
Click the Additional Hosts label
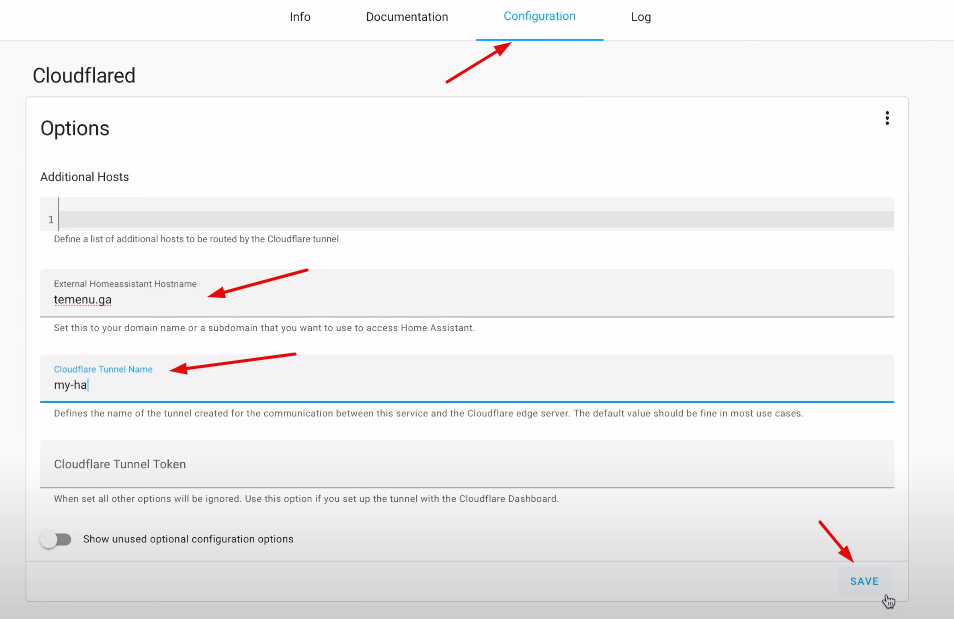pos(85,177)
